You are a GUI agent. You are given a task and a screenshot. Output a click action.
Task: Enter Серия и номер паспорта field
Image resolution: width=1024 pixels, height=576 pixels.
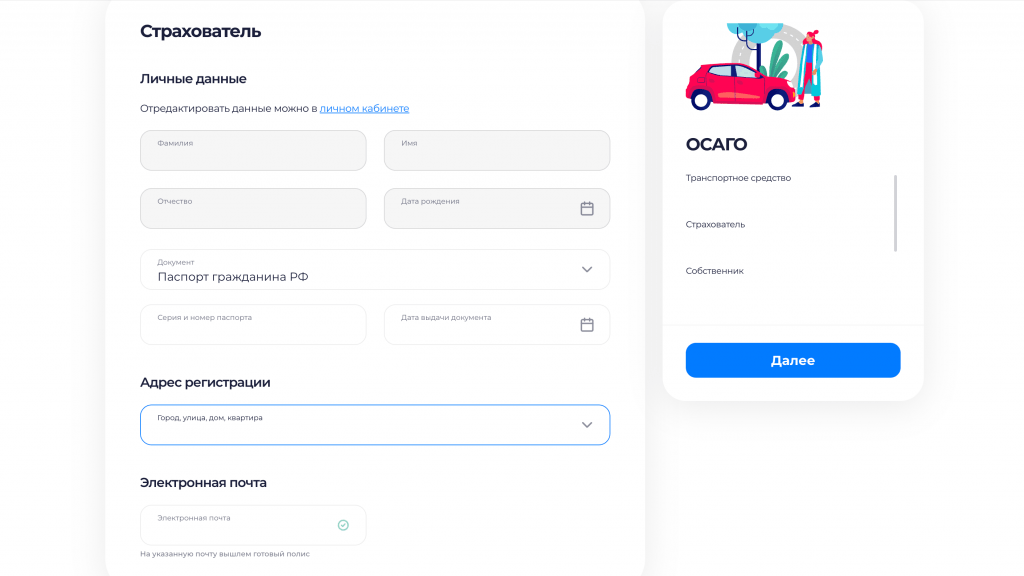(253, 325)
